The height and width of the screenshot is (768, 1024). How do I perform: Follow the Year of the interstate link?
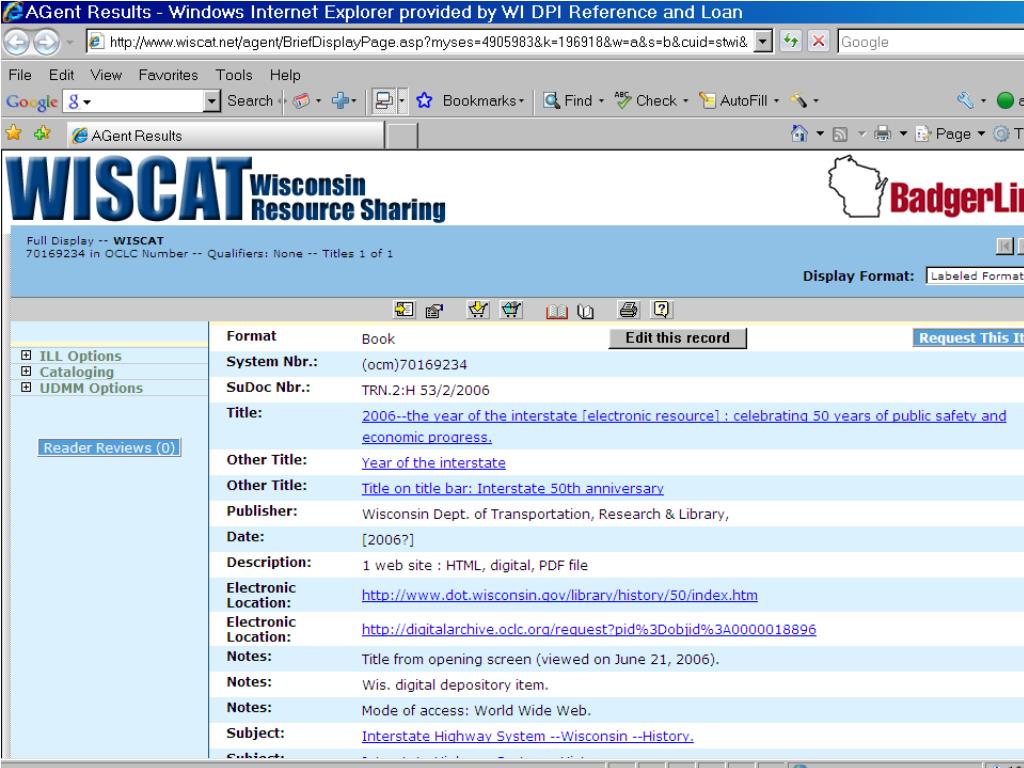[x=434, y=463]
